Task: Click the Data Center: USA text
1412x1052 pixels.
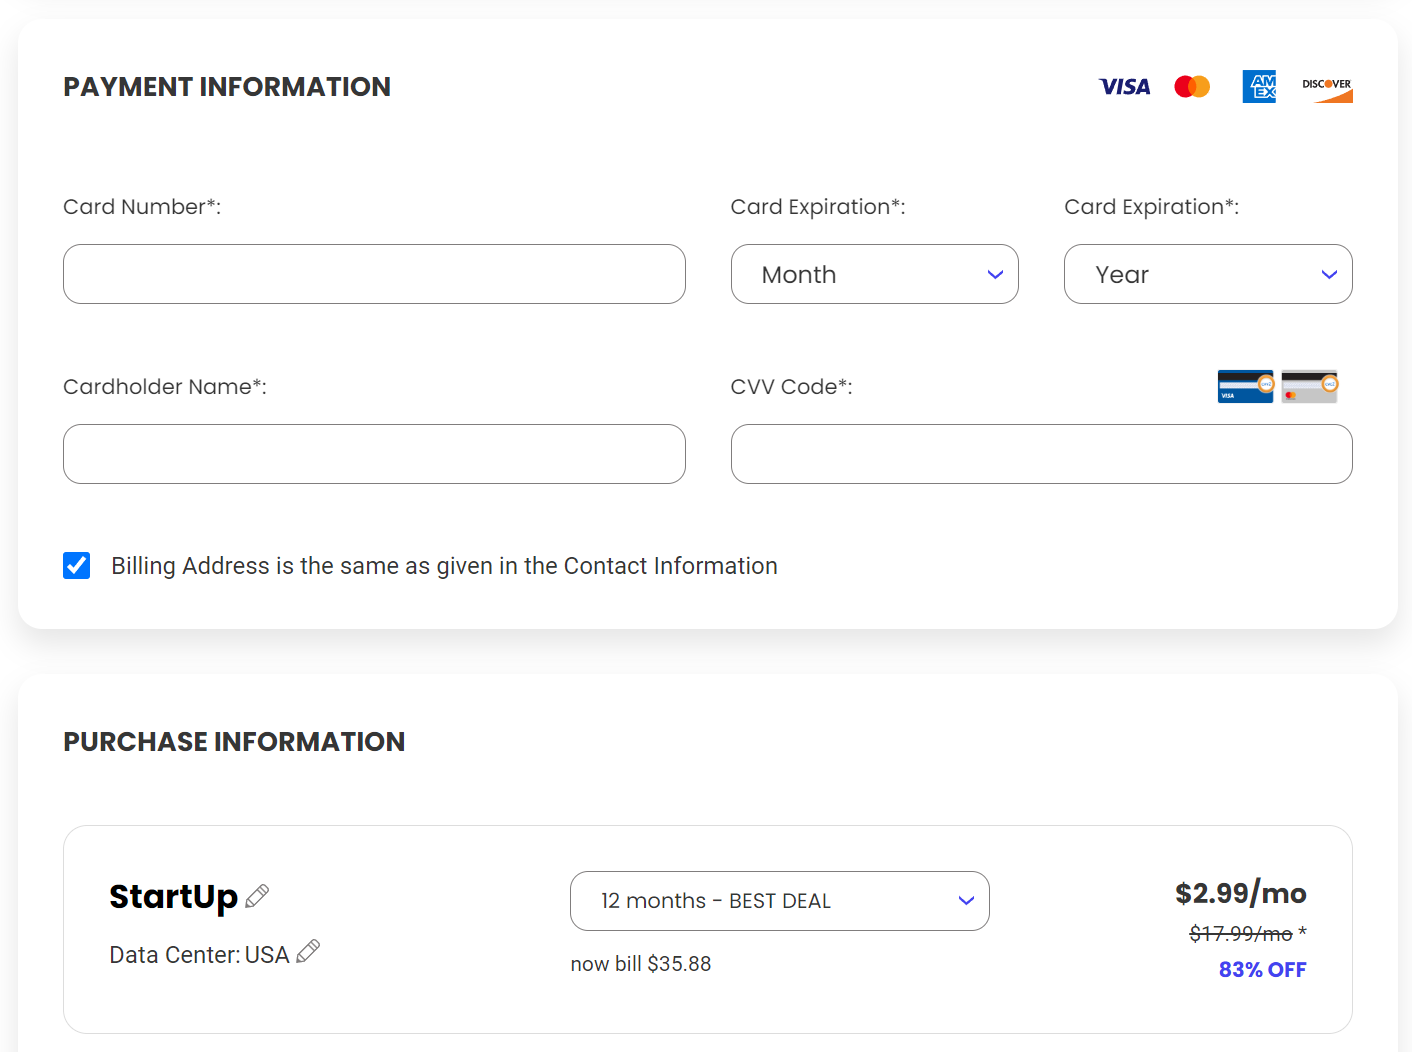Action: click(199, 955)
